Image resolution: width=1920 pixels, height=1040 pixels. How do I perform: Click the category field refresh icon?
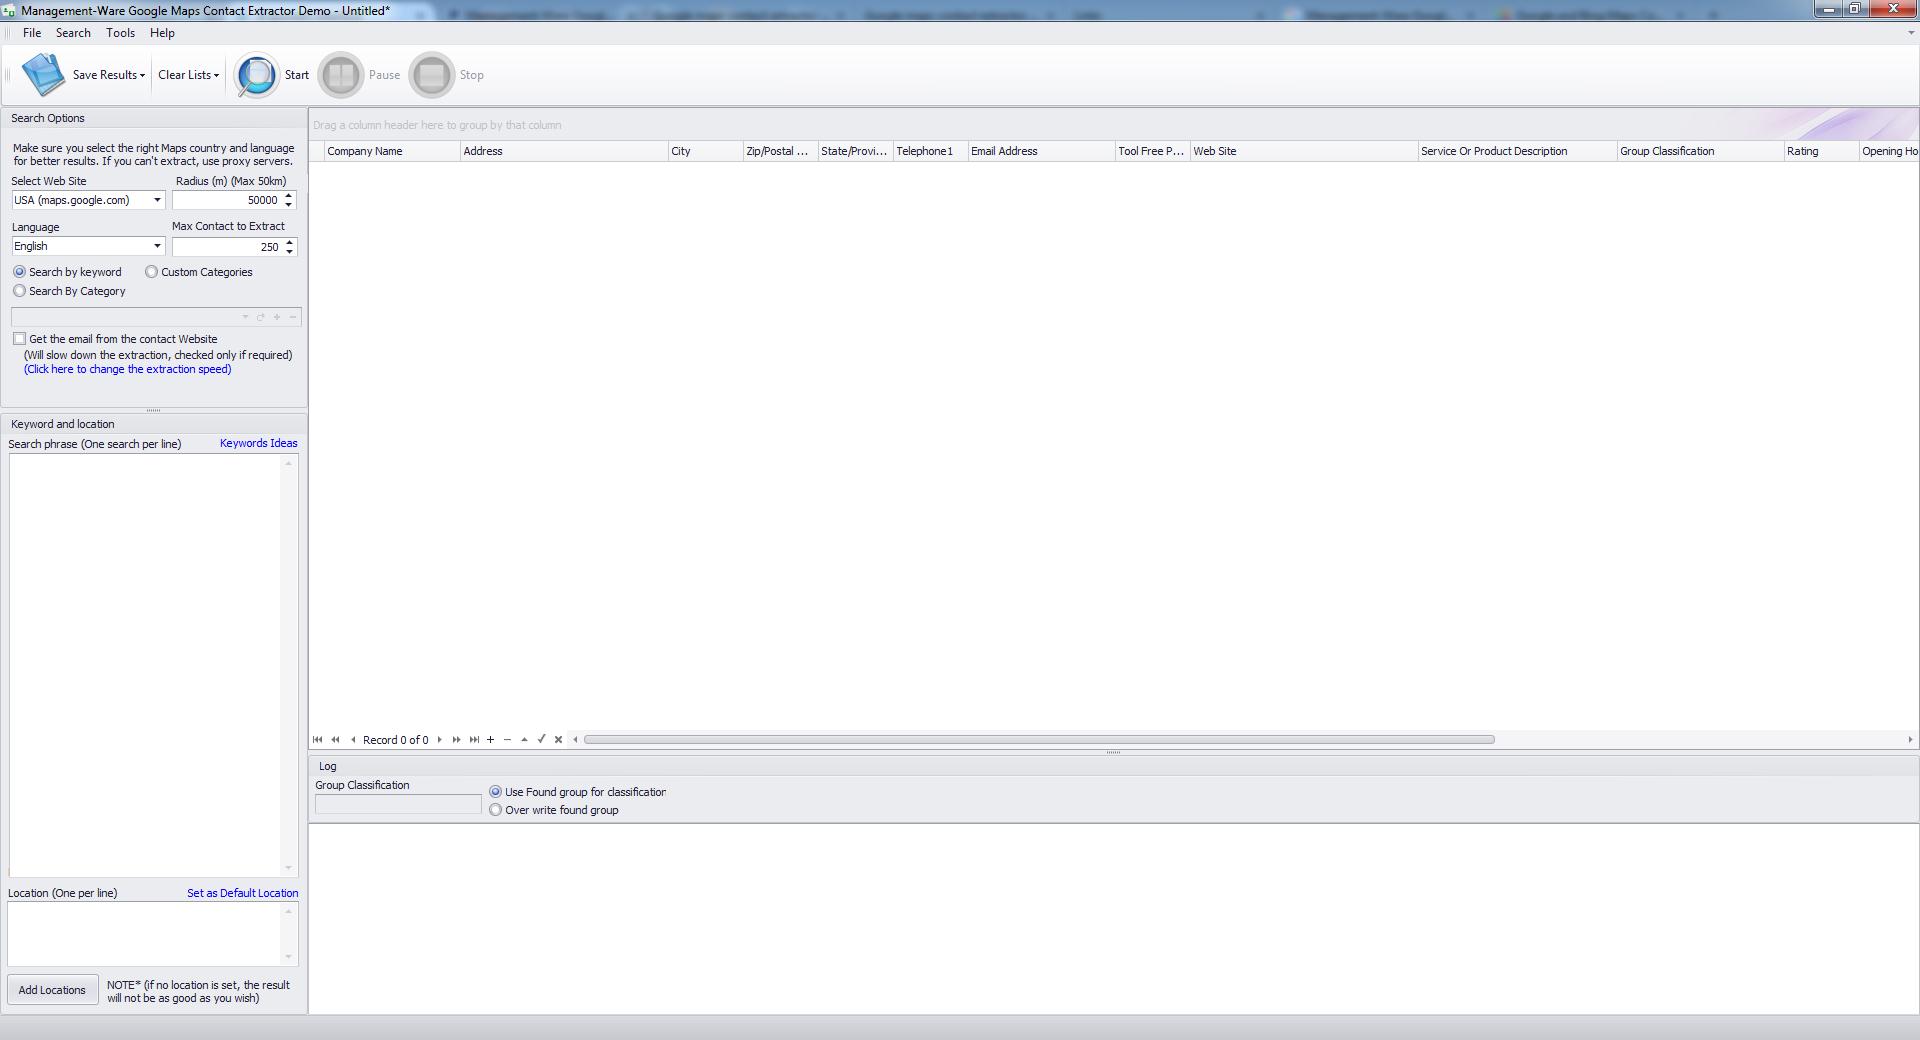(260, 317)
